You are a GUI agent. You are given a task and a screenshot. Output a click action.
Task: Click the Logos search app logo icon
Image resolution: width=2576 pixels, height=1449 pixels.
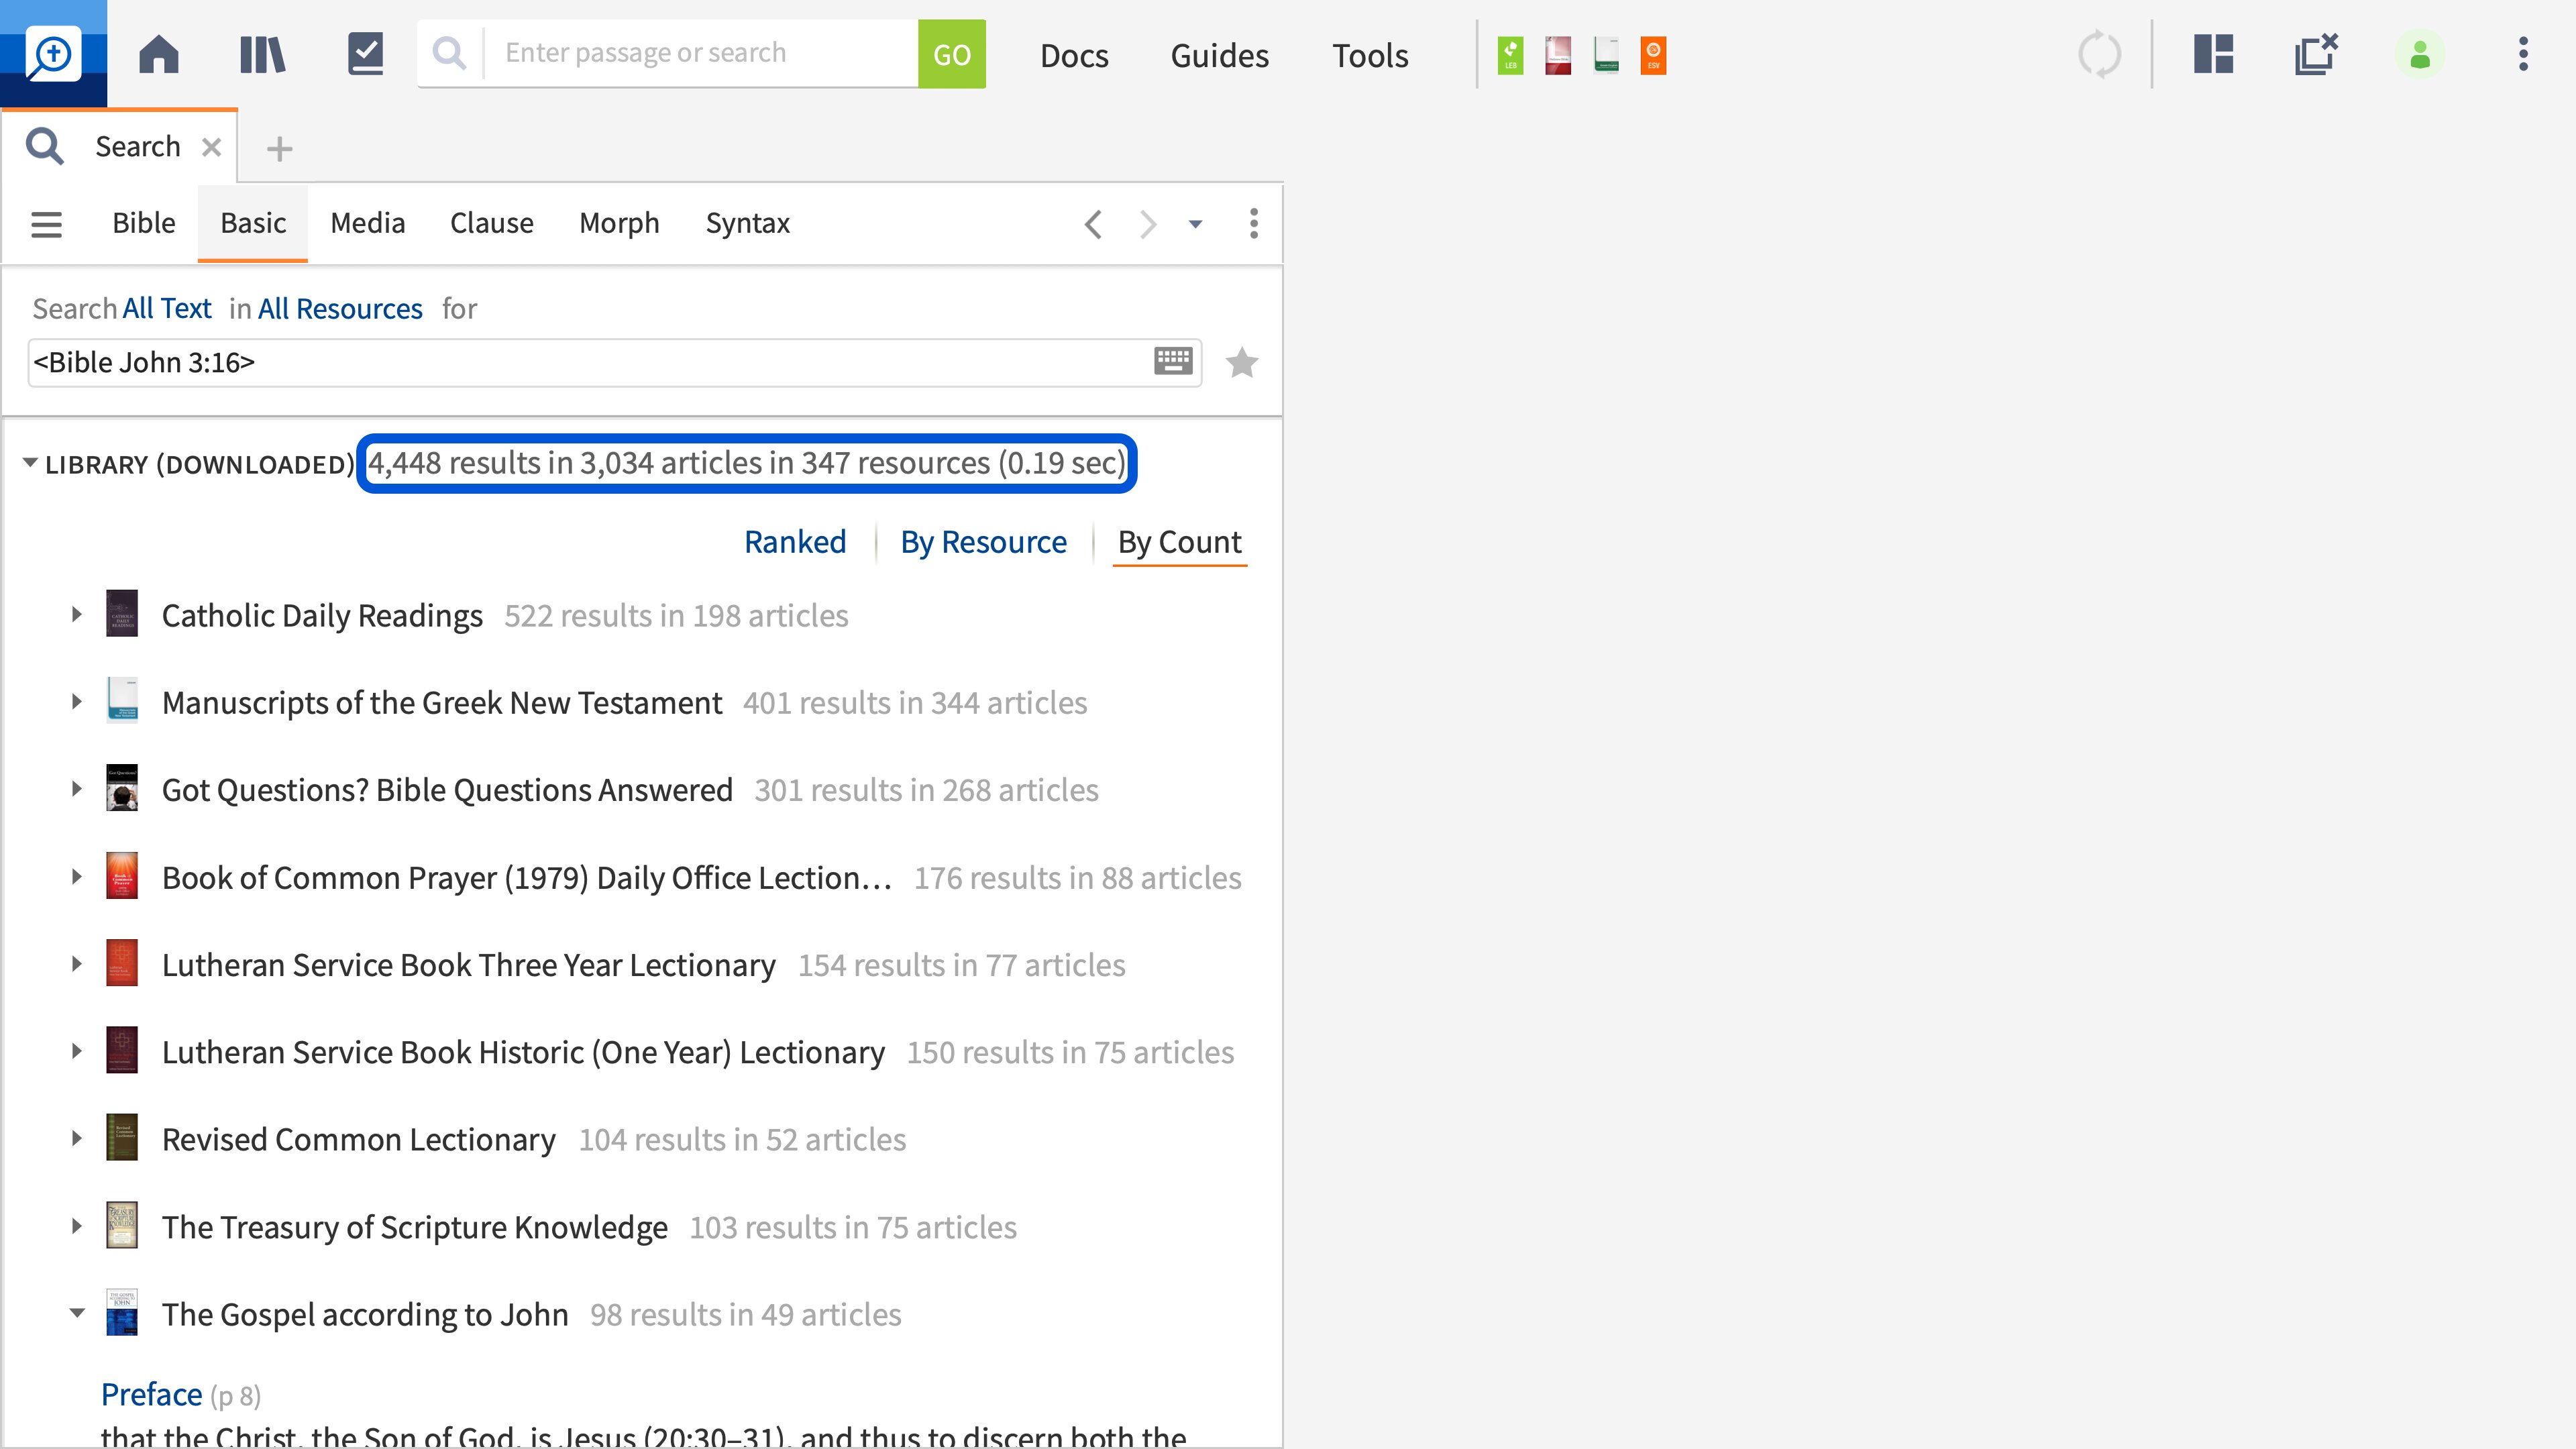point(53,54)
